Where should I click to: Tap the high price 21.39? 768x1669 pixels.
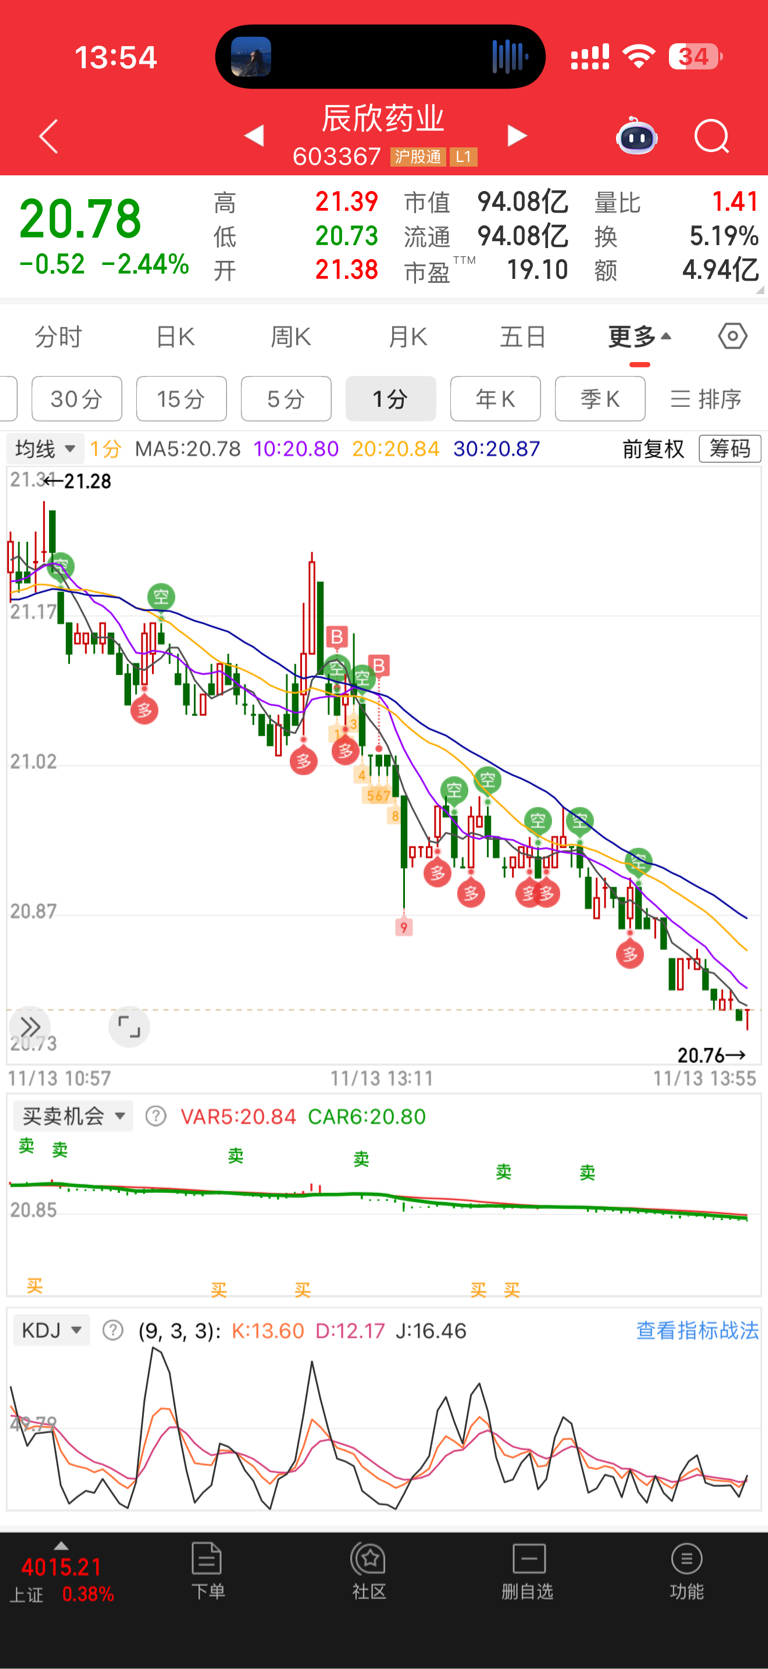tap(346, 202)
